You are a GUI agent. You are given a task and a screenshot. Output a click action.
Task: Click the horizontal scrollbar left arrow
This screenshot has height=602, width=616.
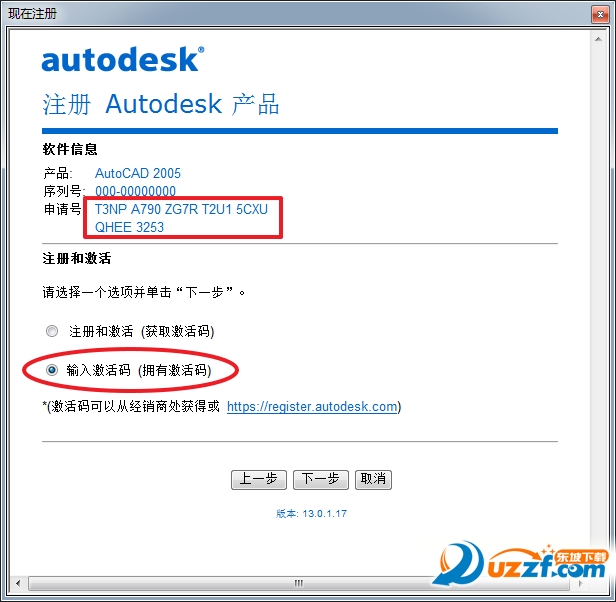[x=18, y=583]
